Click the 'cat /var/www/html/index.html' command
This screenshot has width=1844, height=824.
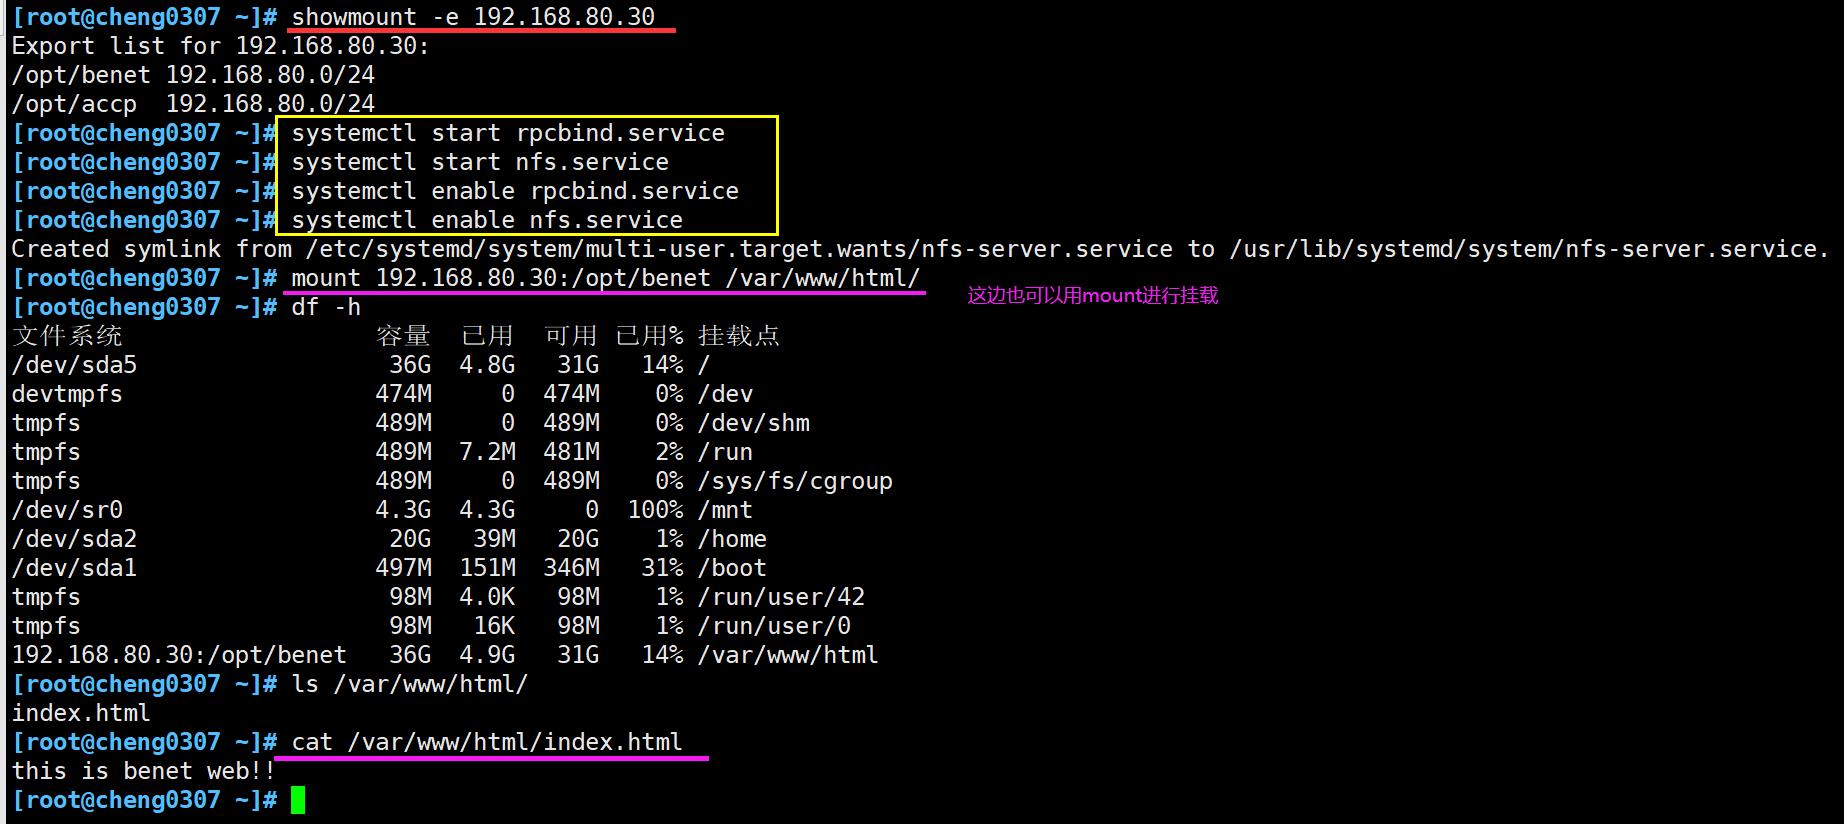click(487, 742)
